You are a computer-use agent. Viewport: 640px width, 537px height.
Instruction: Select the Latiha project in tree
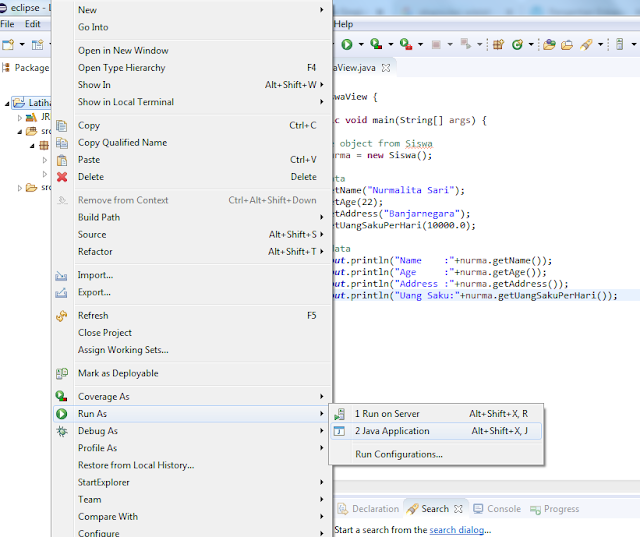[32, 102]
